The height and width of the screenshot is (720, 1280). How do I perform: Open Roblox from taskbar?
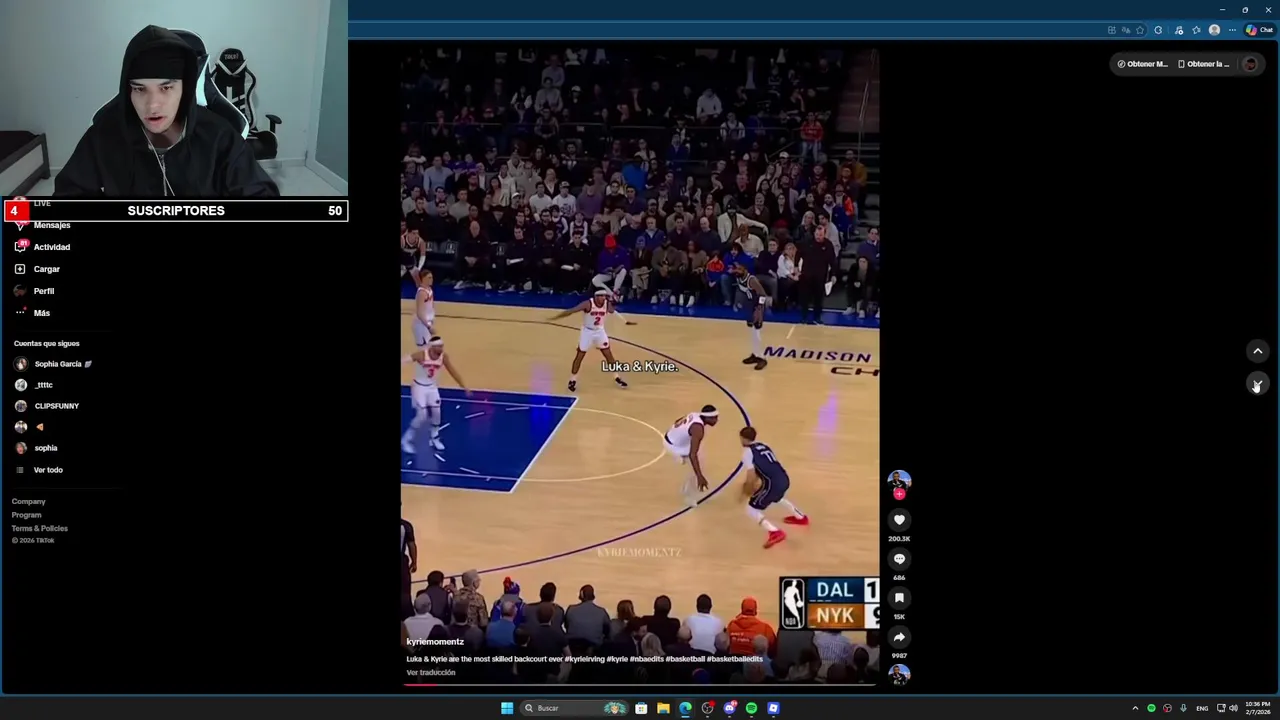(x=773, y=708)
